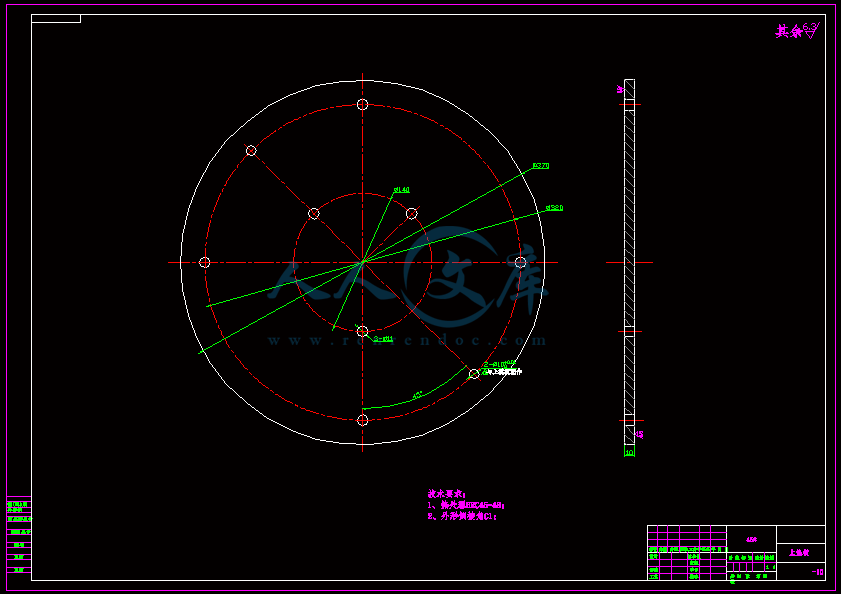Select the 45° angle dimension text
Screen dimensions: 841x594
417,395
